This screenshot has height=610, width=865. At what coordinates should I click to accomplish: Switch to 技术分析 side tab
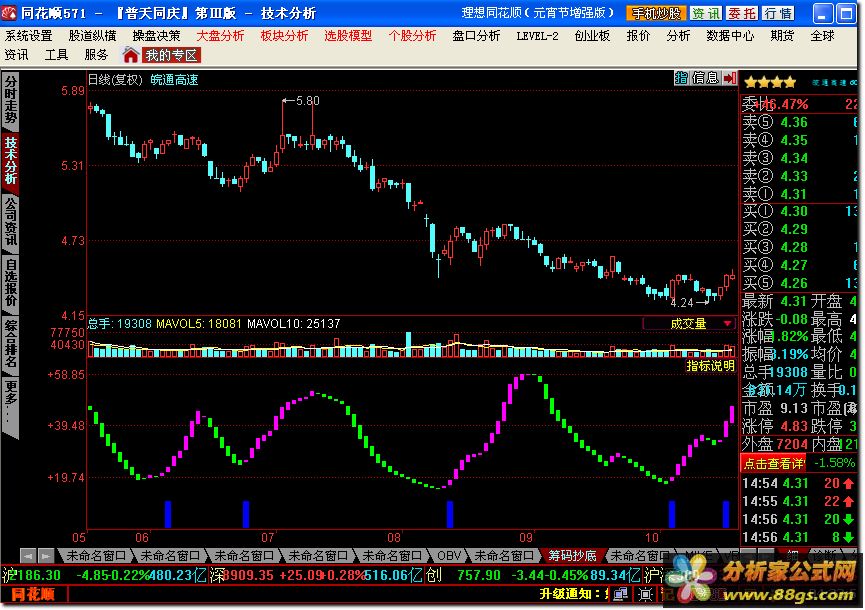pos(11,161)
